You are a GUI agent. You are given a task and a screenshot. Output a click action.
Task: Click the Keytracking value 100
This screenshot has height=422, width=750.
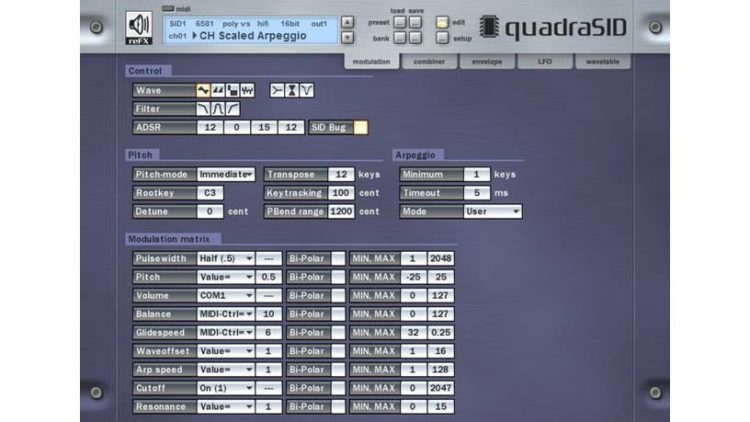point(341,193)
